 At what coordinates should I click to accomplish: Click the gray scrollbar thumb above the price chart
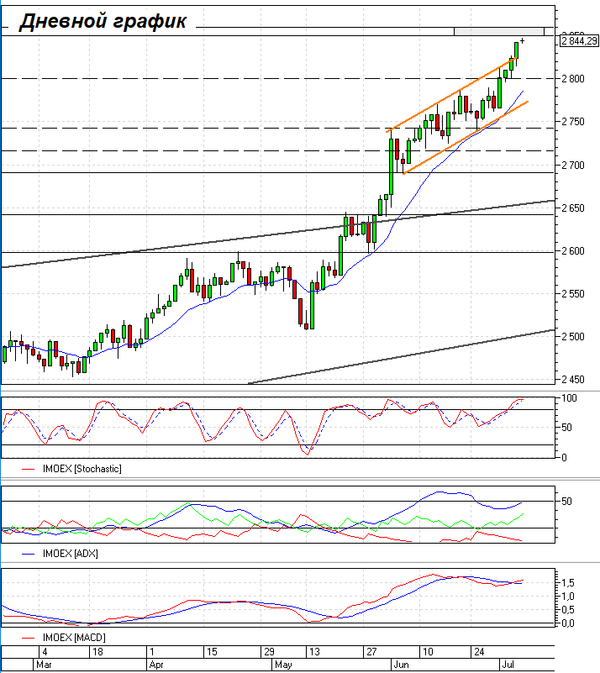pos(499,31)
